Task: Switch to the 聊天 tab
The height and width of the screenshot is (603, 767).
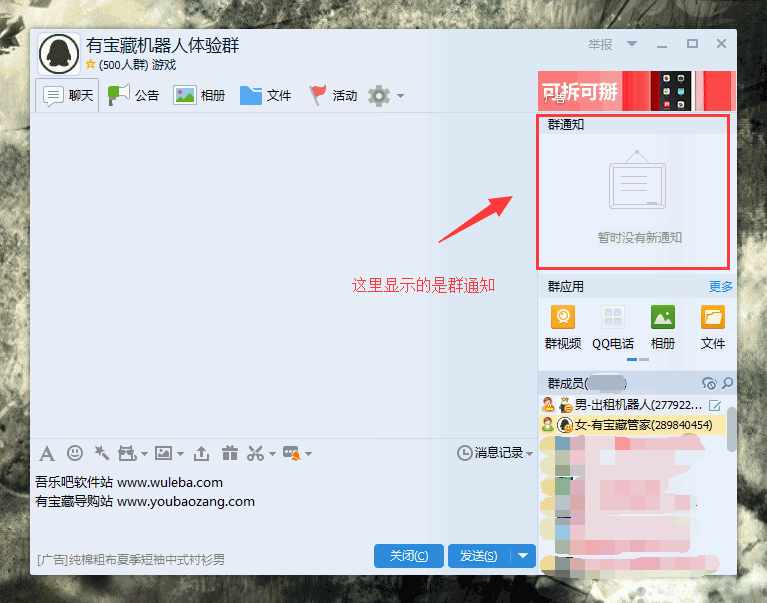Action: (68, 95)
